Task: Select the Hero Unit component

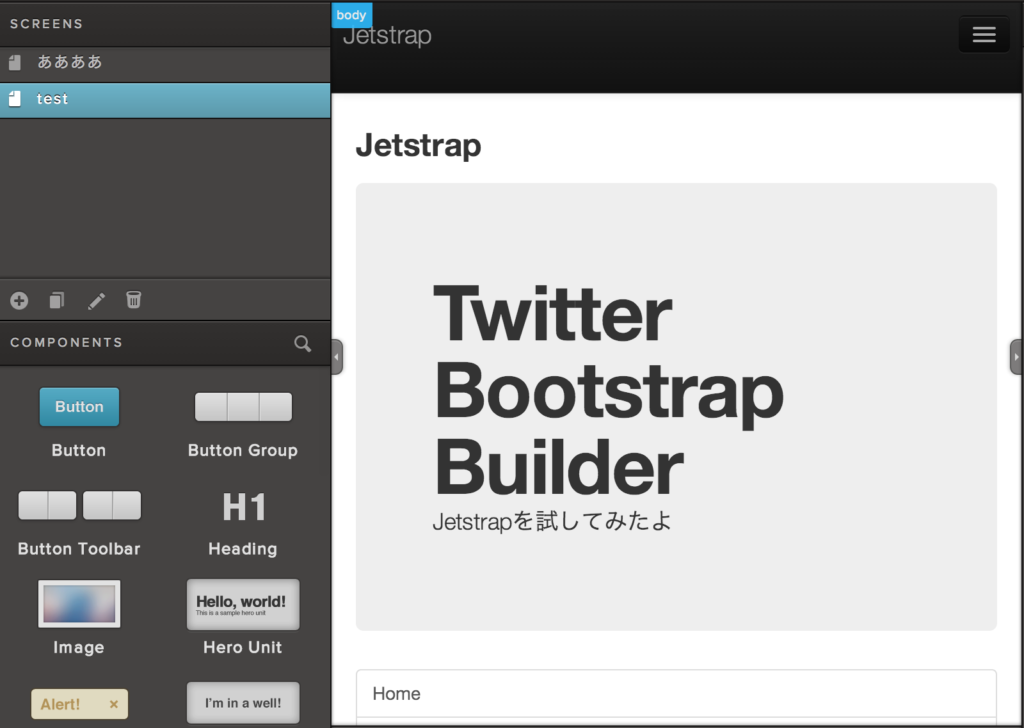Action: (x=242, y=604)
